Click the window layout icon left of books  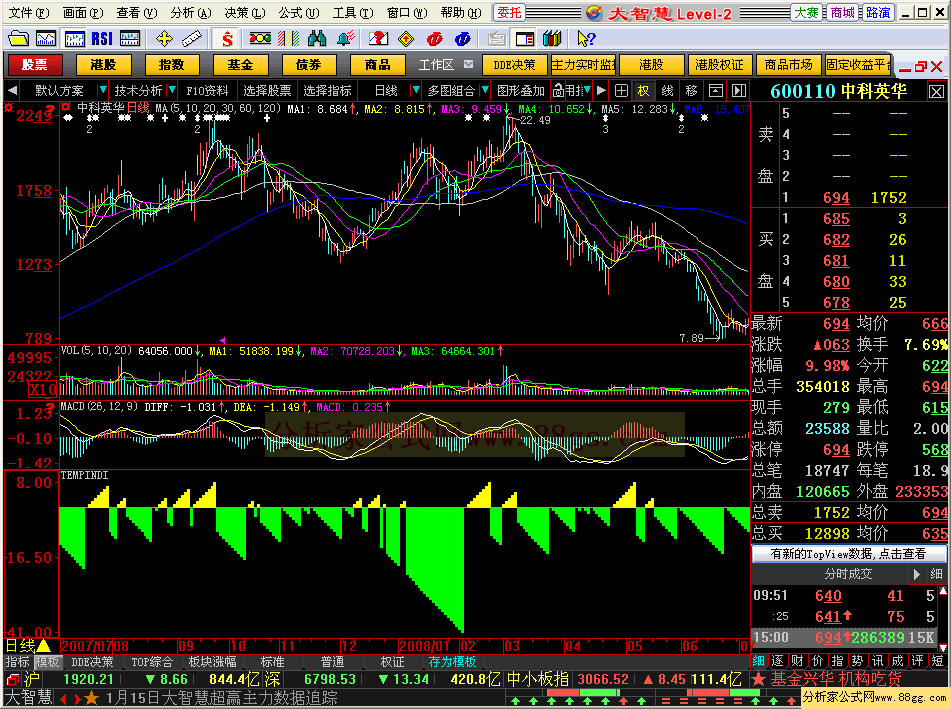(525, 39)
